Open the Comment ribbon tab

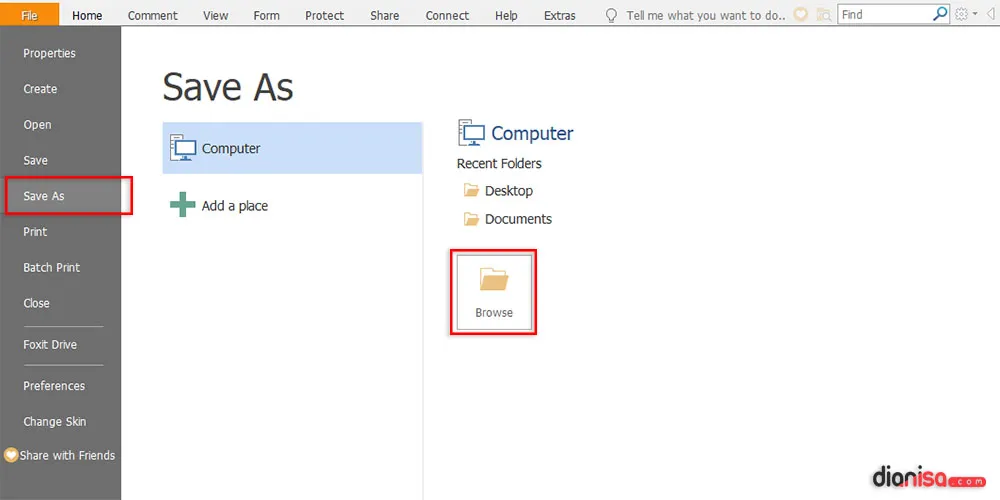(x=152, y=15)
